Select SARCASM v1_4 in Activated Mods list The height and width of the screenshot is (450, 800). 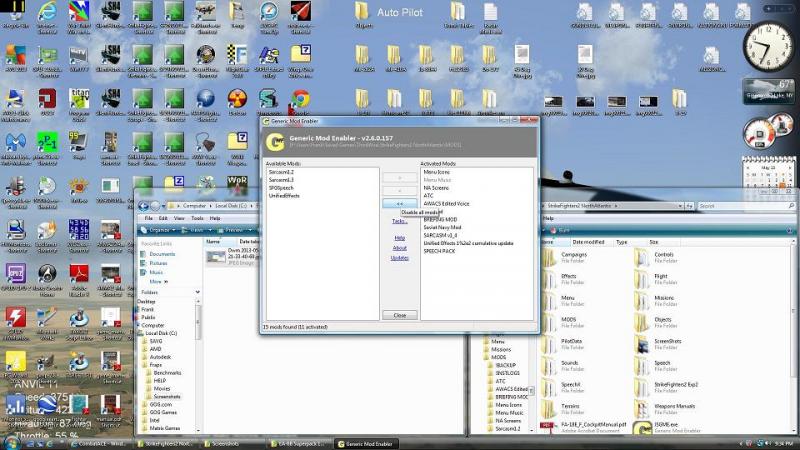pos(440,235)
